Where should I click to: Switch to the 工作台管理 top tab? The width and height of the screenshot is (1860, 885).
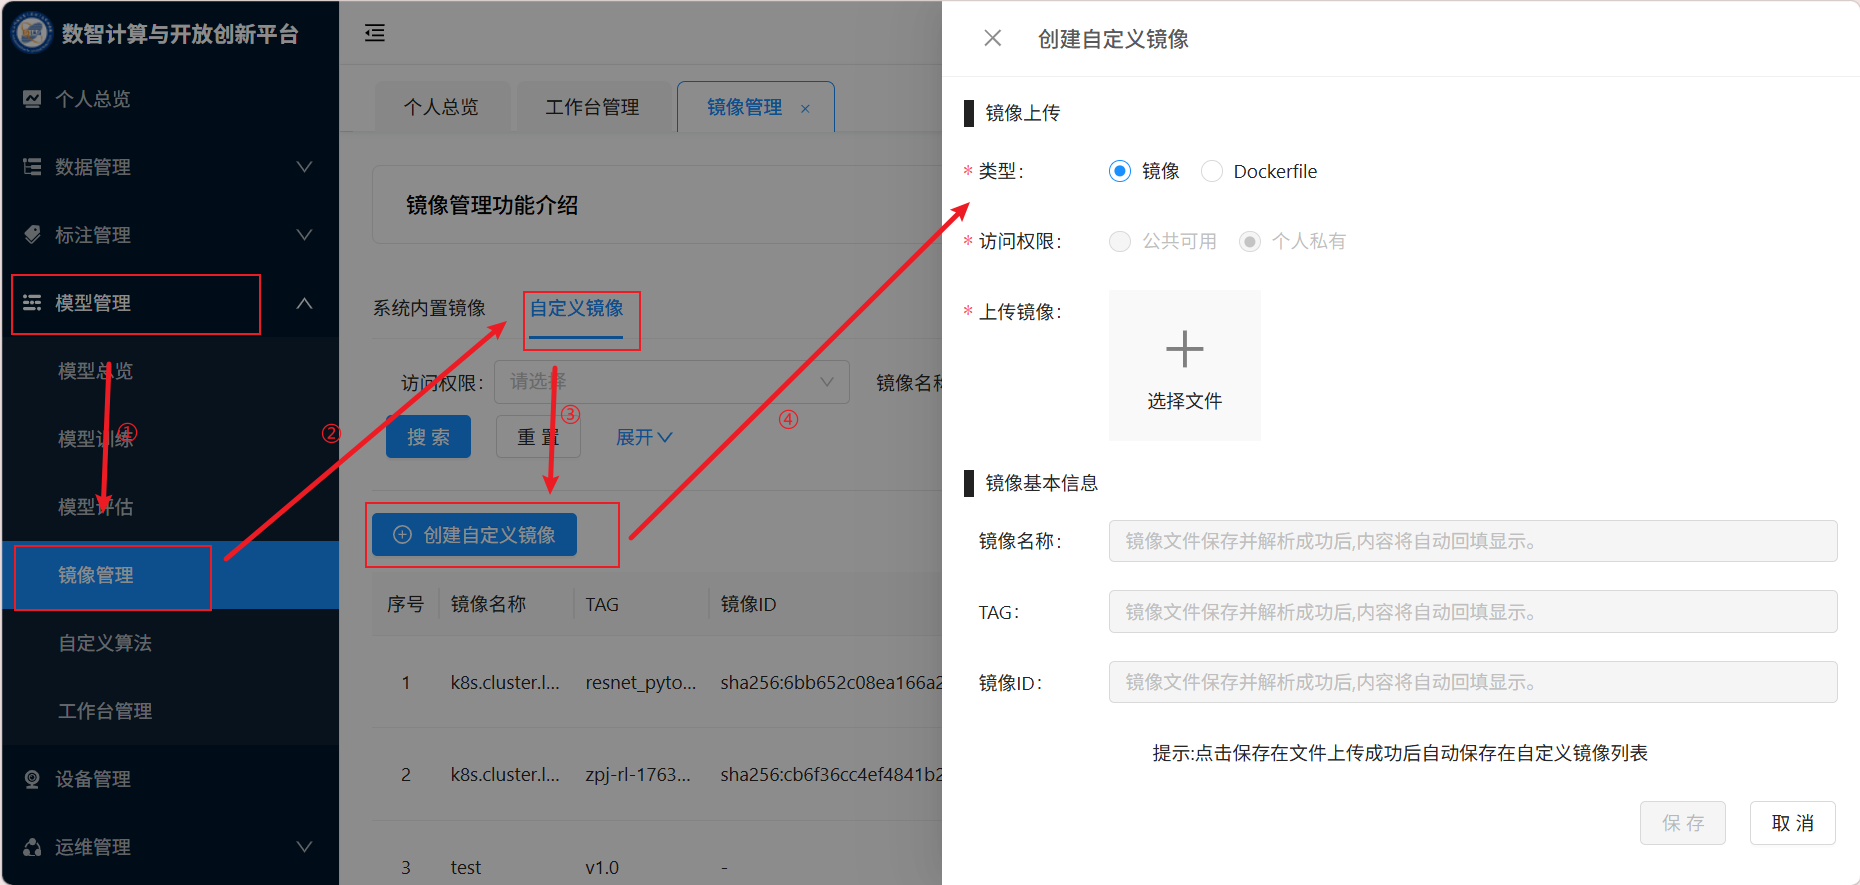[592, 107]
